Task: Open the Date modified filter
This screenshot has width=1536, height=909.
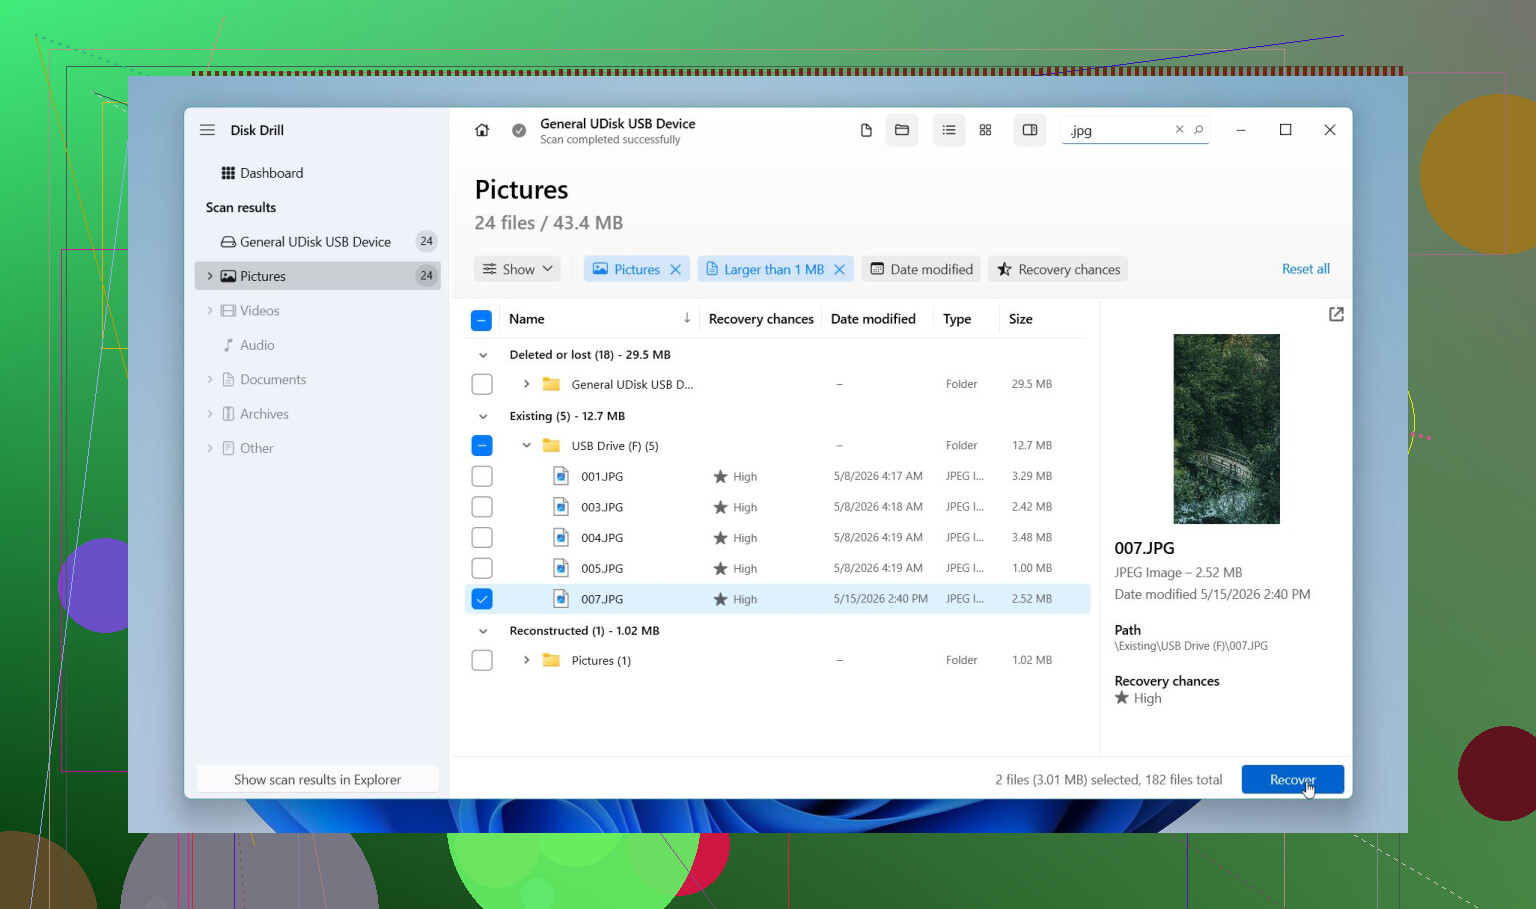Action: click(921, 269)
